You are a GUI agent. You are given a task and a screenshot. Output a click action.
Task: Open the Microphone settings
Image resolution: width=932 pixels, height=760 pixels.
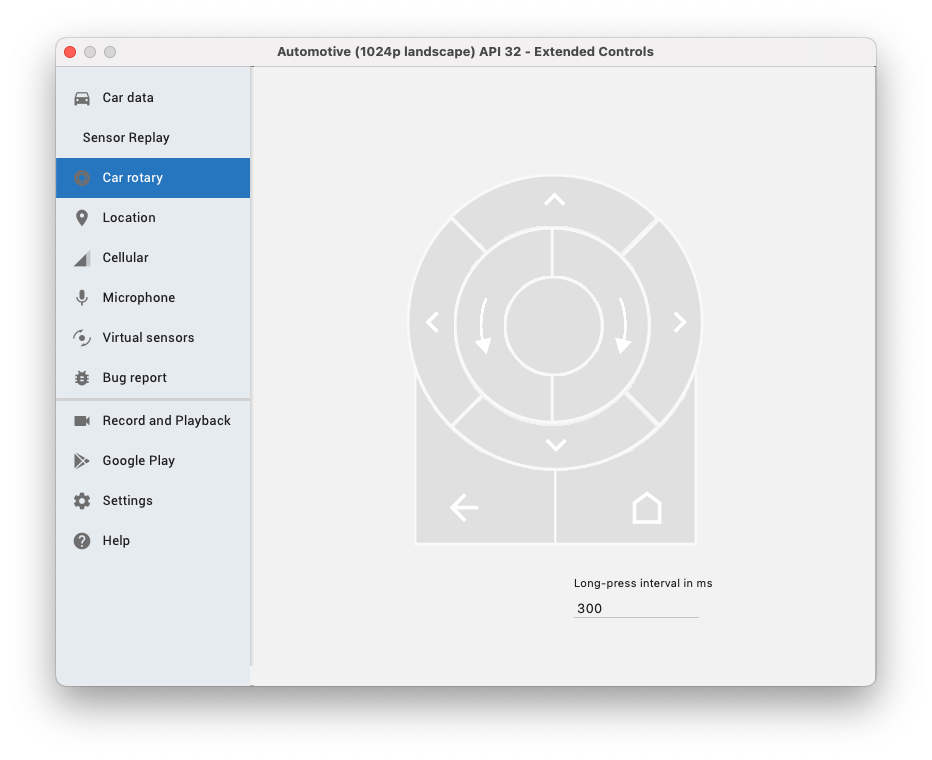138,298
